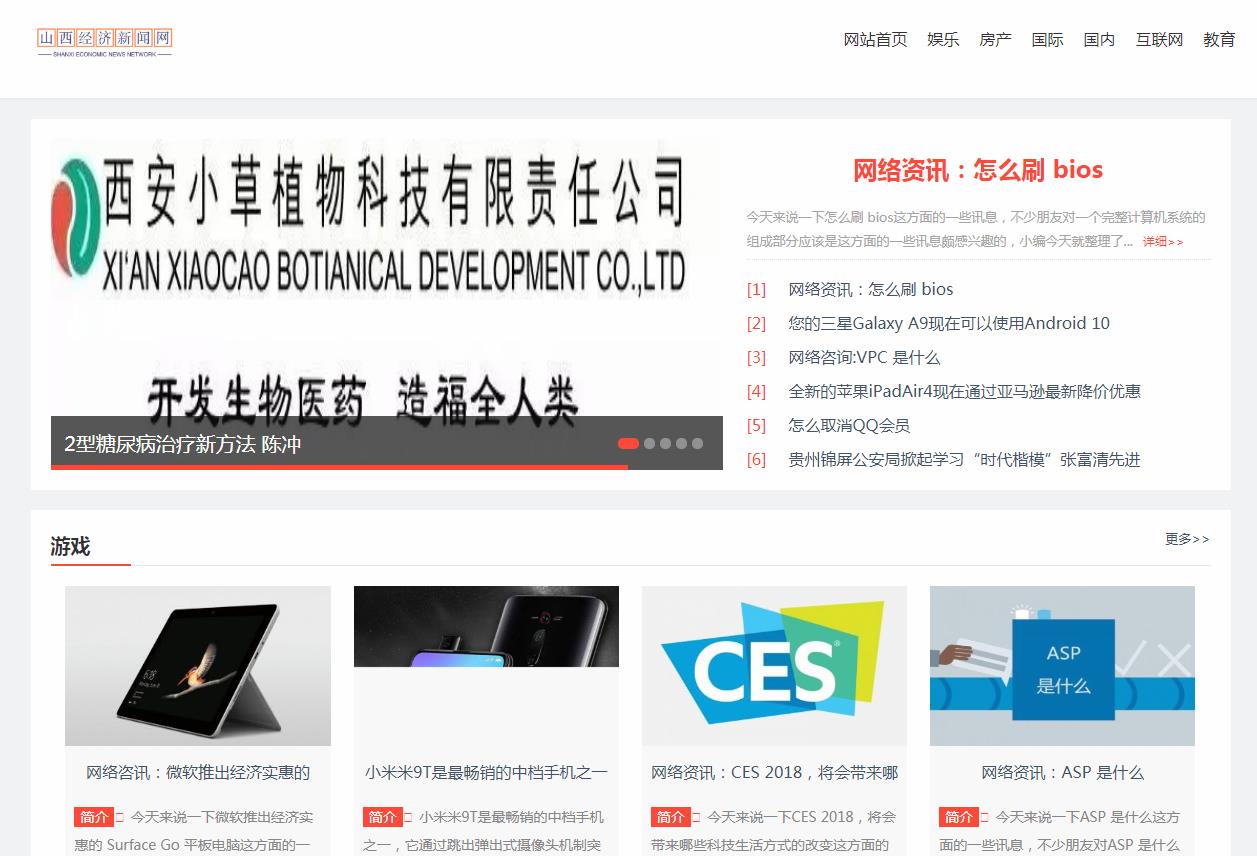
Task: Go to the 教育 section
Action: (1219, 40)
